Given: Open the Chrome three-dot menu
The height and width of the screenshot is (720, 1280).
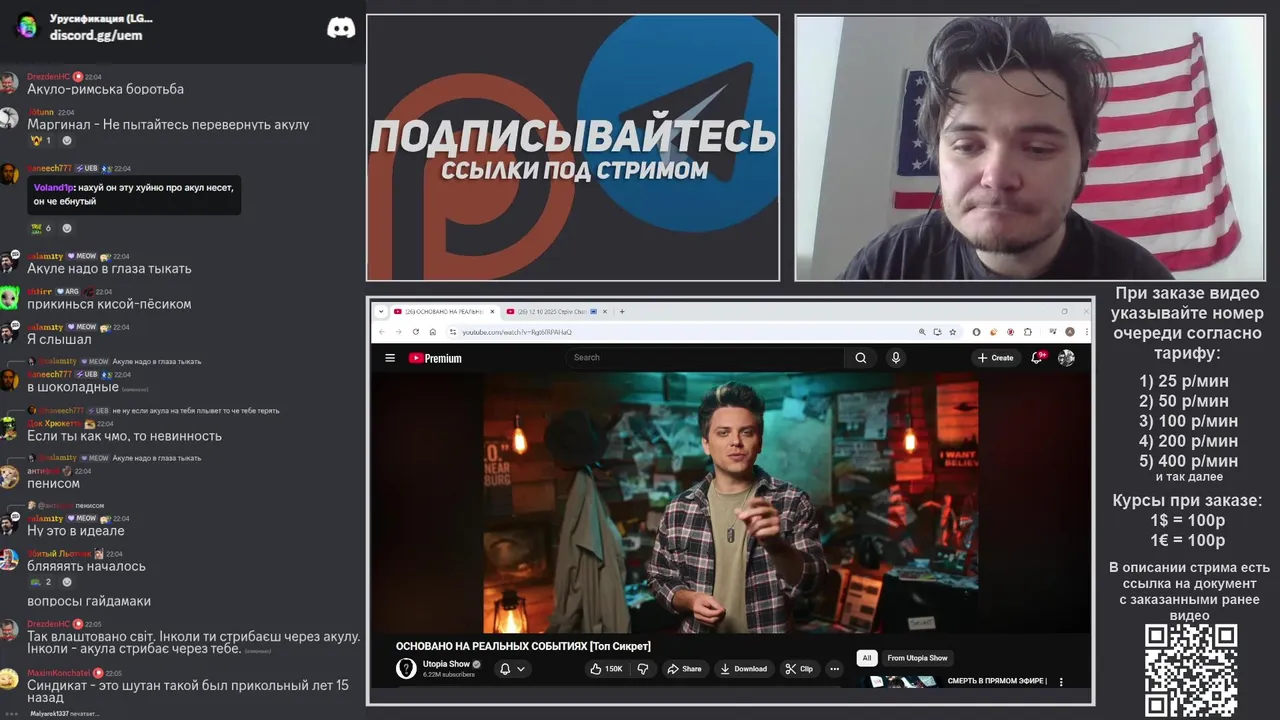Looking at the screenshot, I should click(x=1085, y=332).
